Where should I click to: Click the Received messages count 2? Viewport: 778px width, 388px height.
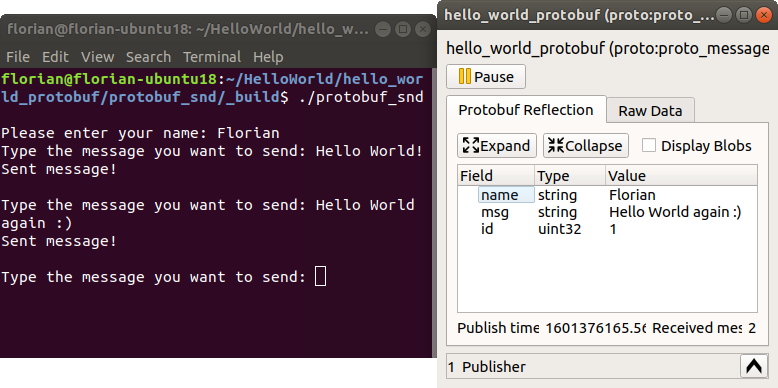click(x=752, y=328)
